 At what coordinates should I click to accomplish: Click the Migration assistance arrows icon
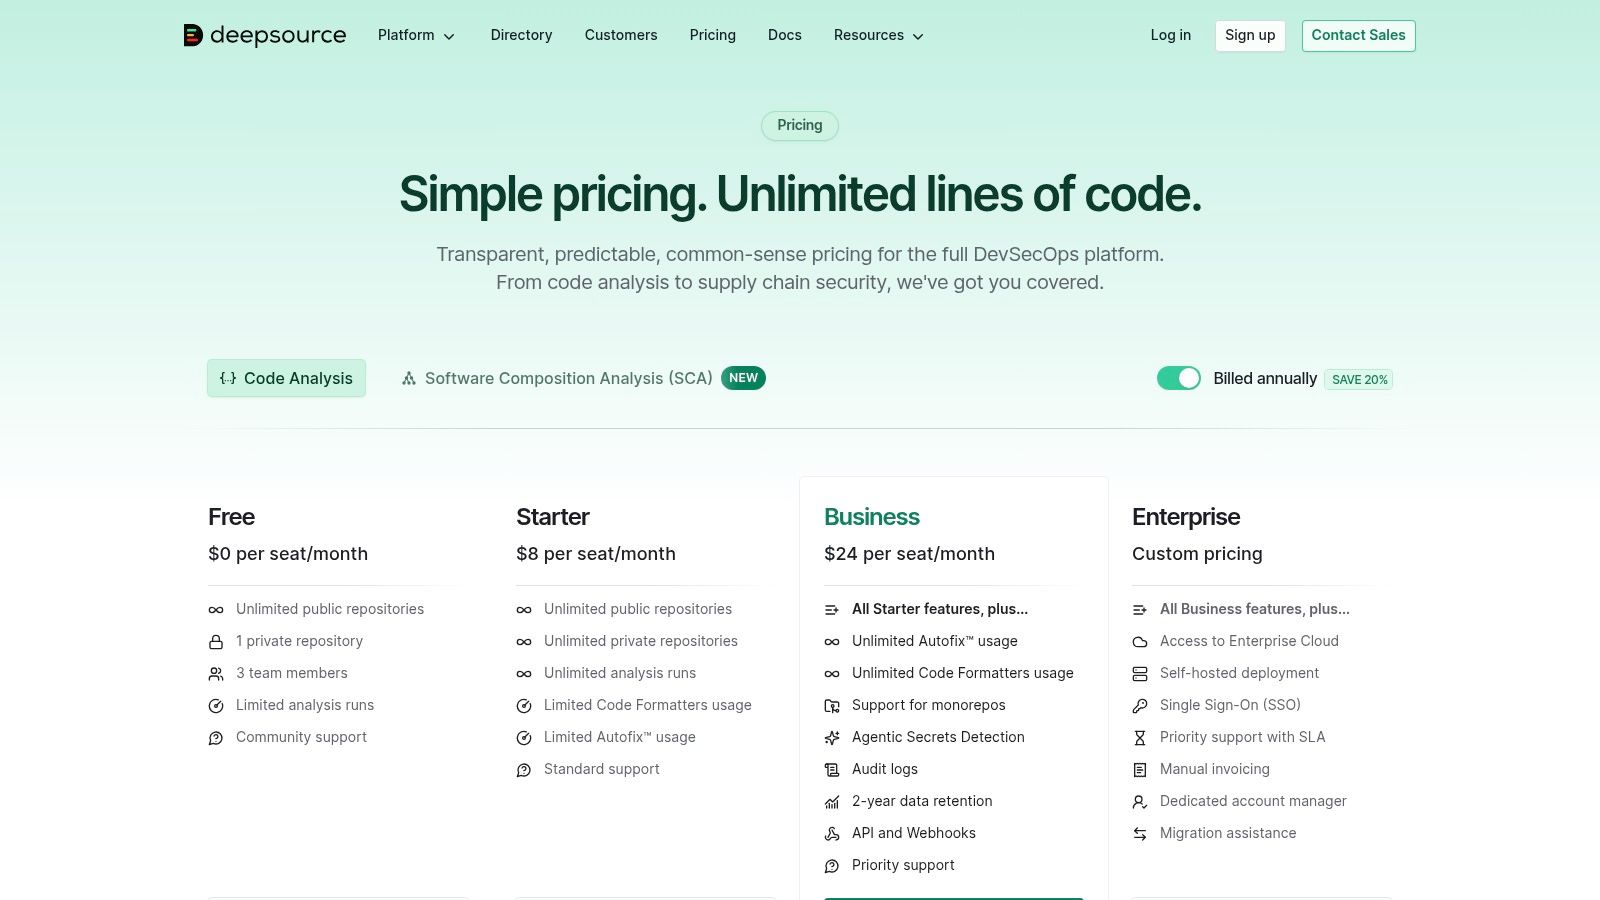(x=1140, y=834)
